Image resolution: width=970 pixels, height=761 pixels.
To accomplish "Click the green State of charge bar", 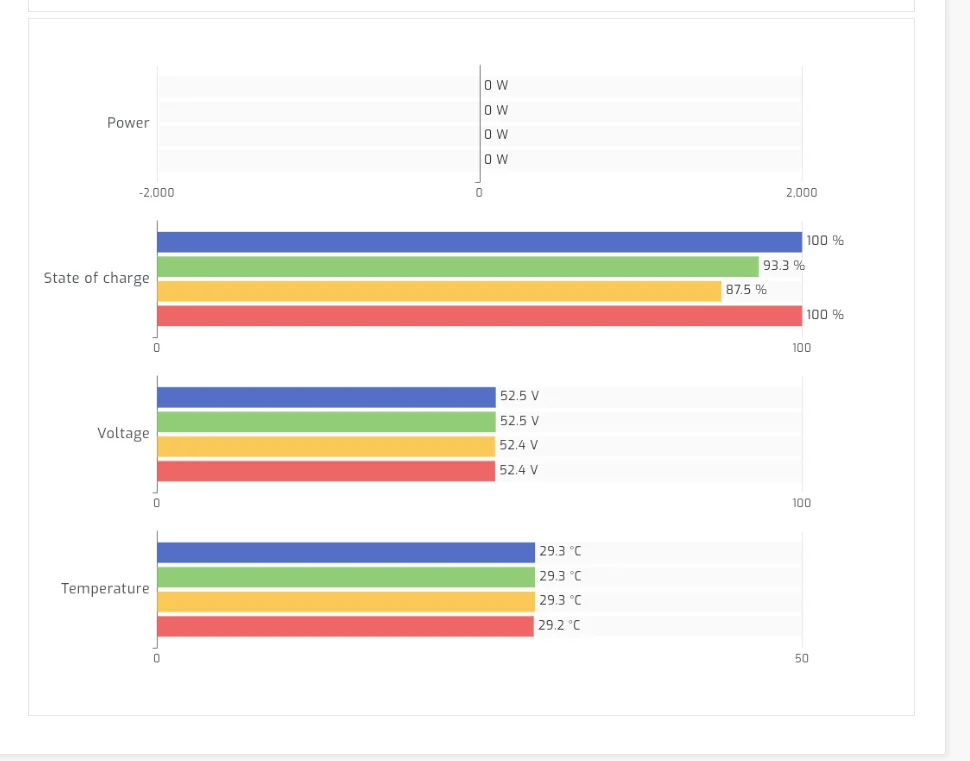I will click(x=458, y=266).
